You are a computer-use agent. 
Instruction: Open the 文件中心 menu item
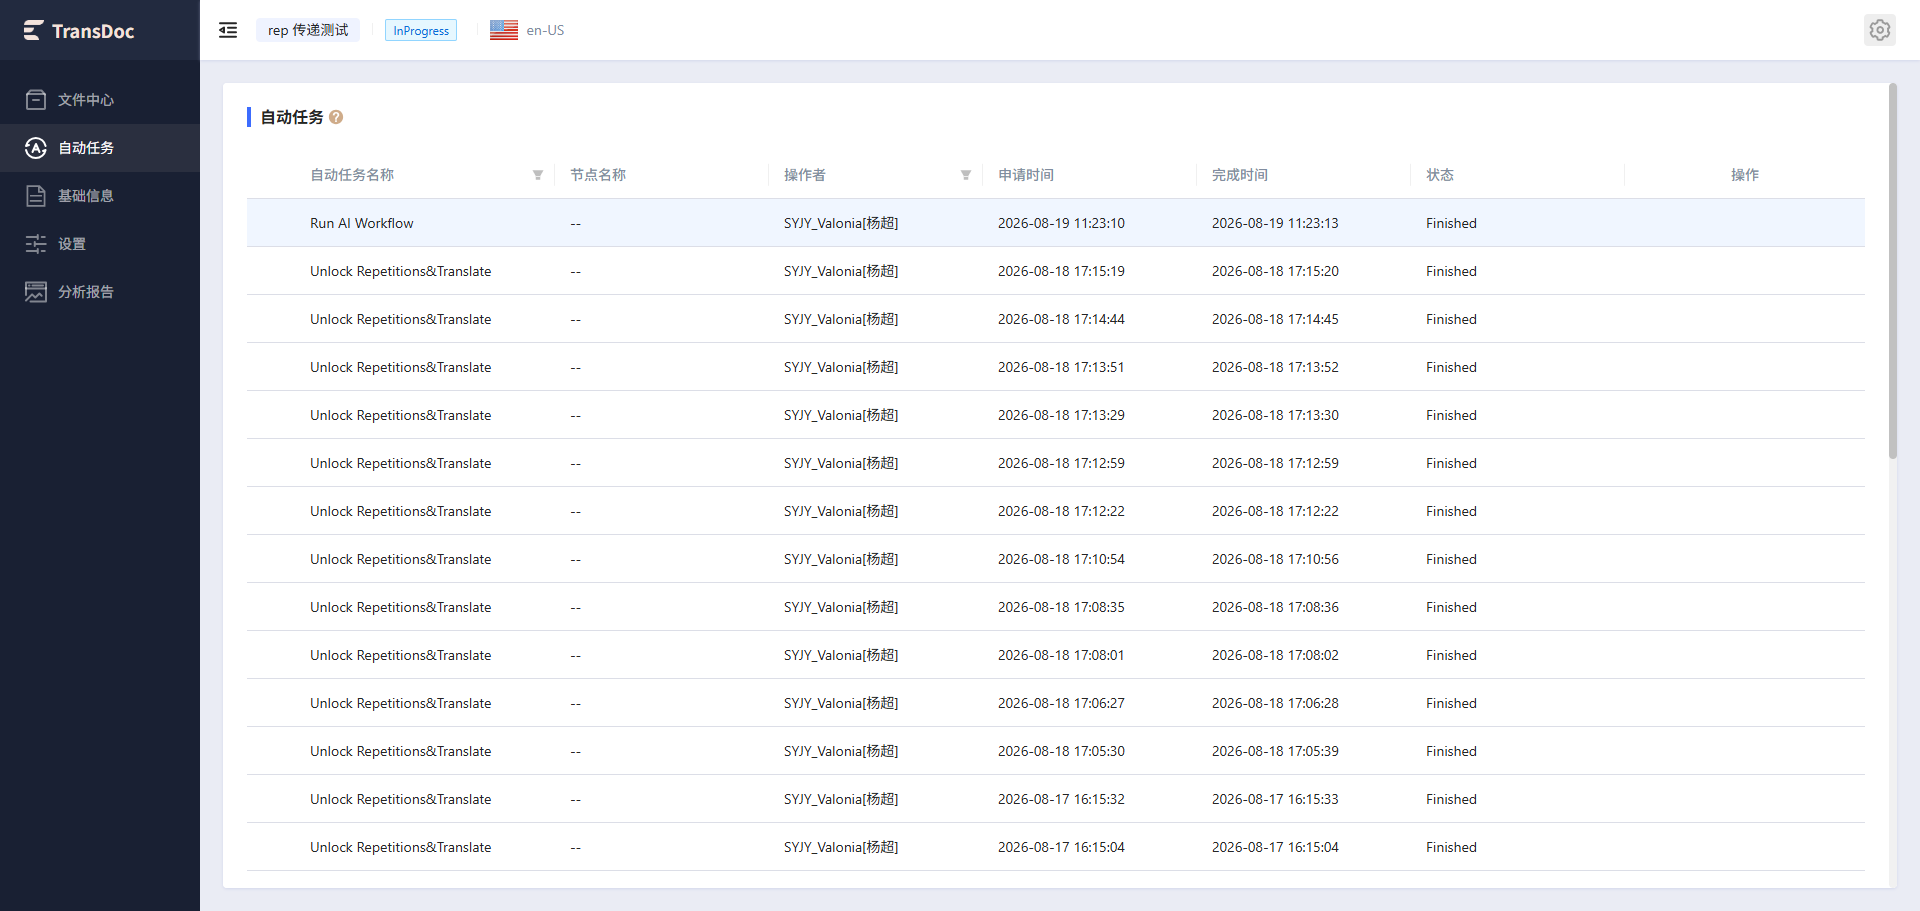click(x=100, y=100)
